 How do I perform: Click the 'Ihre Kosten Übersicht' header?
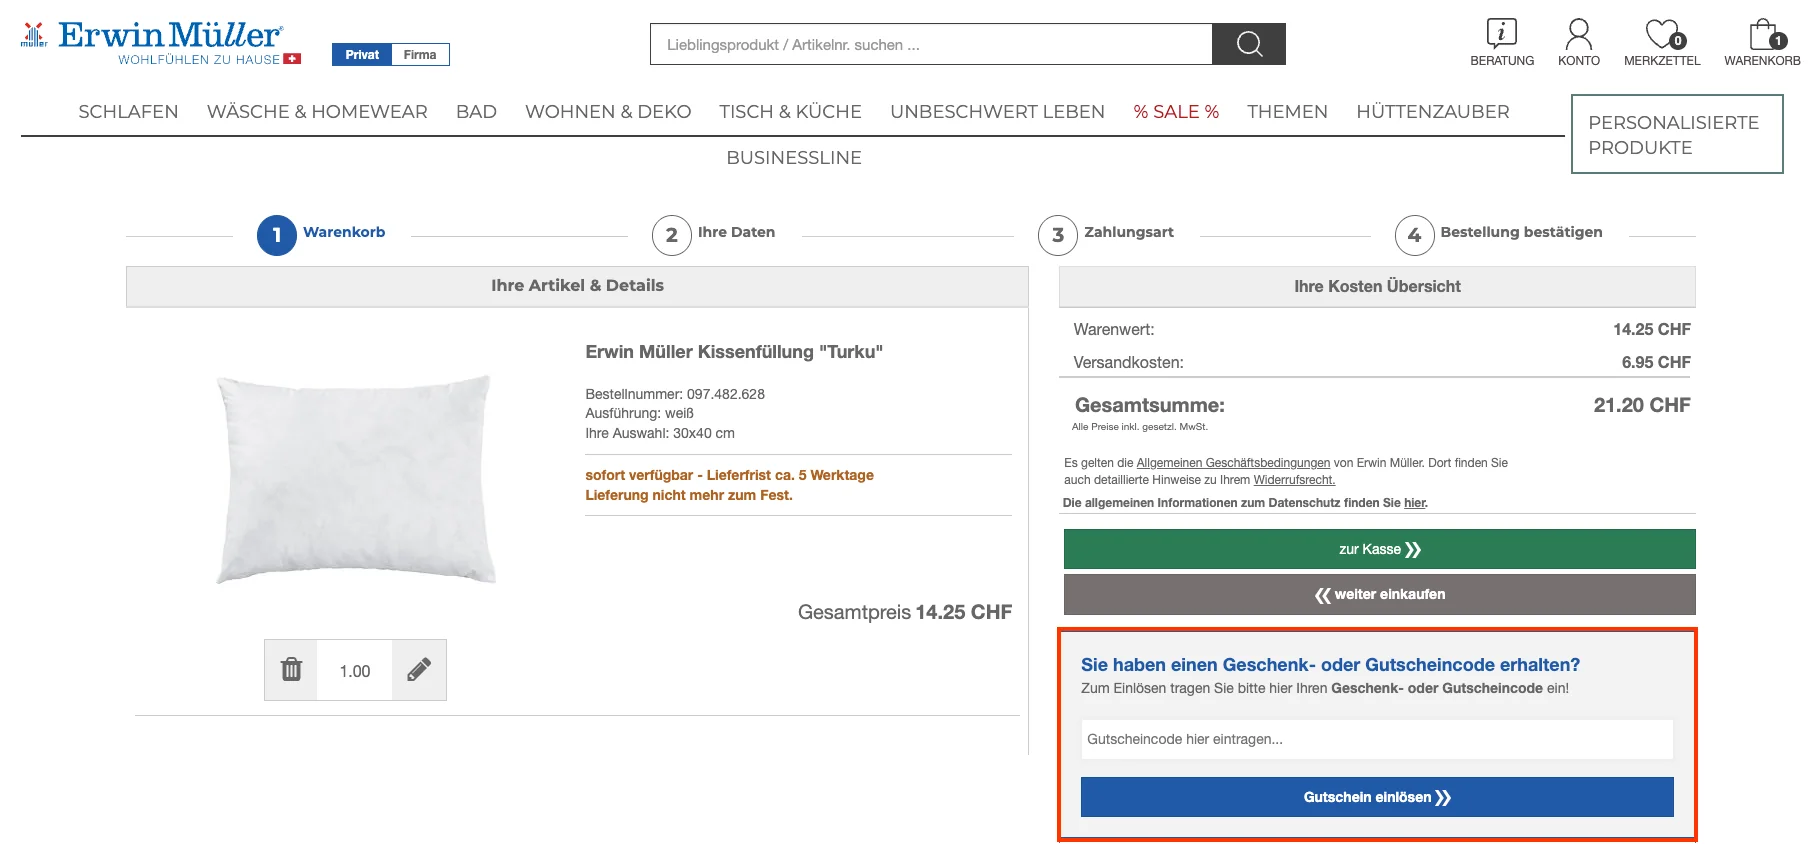tap(1377, 287)
